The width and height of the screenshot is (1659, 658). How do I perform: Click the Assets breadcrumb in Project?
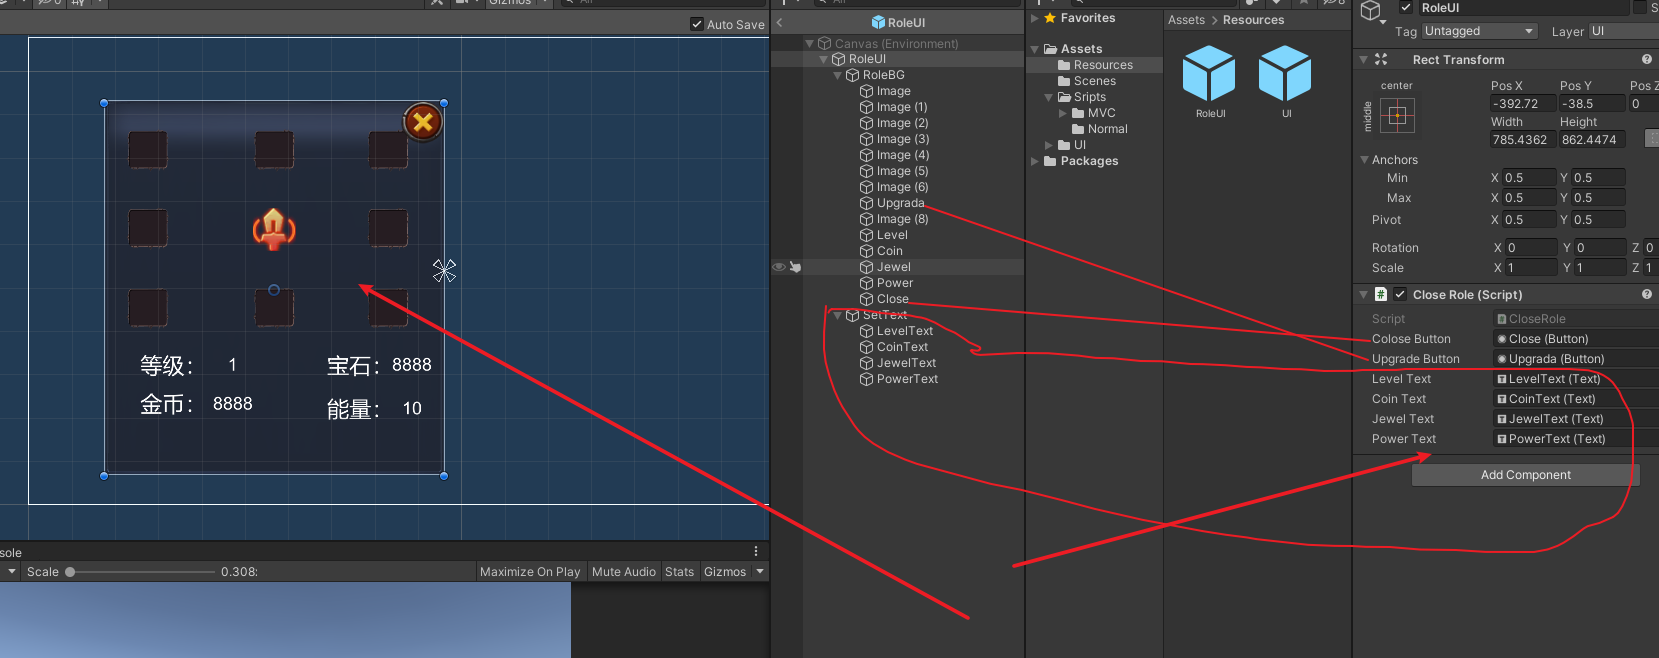pyautogui.click(x=1186, y=20)
